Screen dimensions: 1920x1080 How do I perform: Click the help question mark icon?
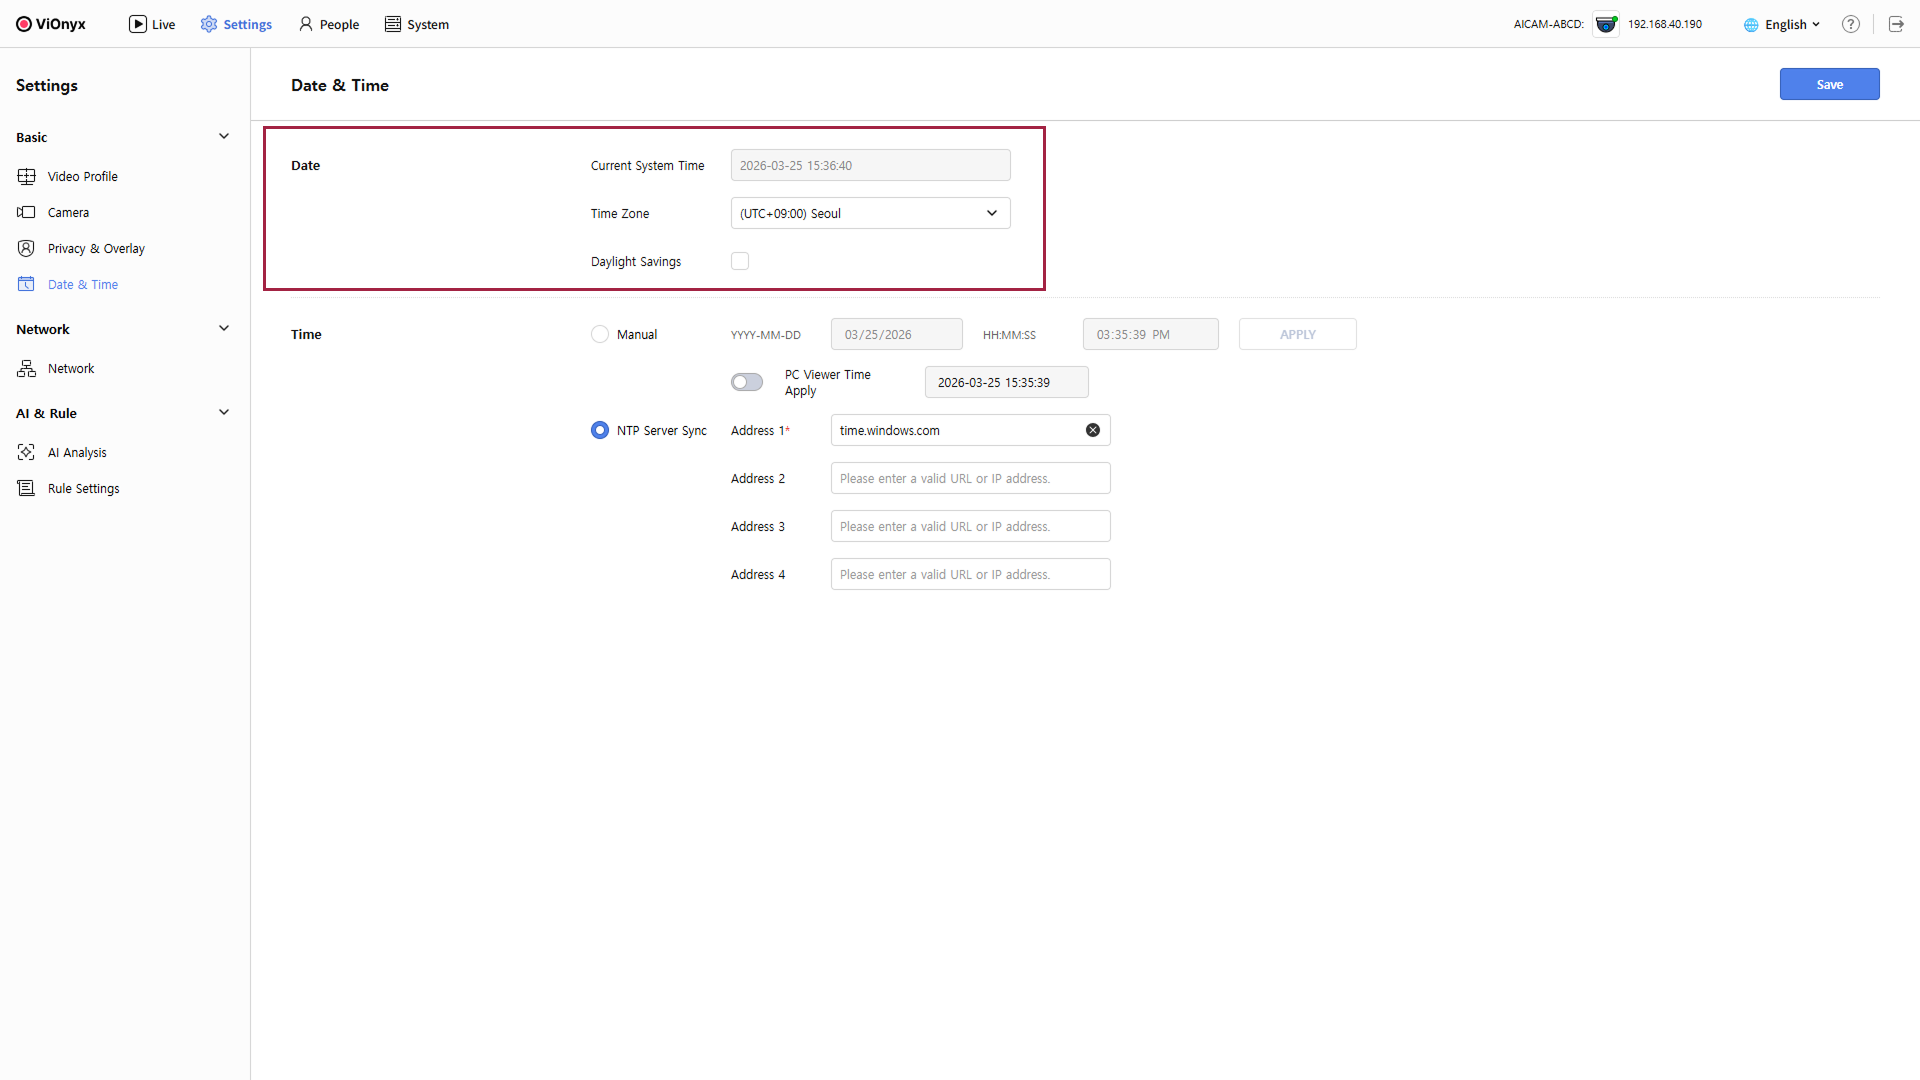pyautogui.click(x=1851, y=24)
